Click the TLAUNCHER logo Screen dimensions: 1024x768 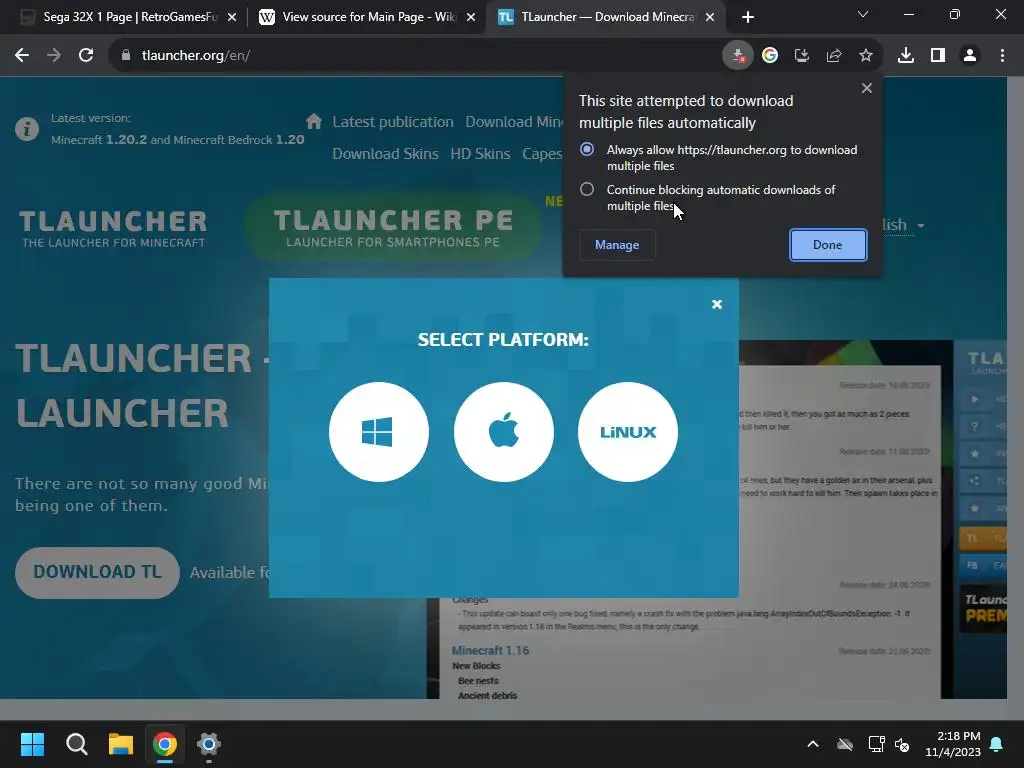click(x=113, y=229)
